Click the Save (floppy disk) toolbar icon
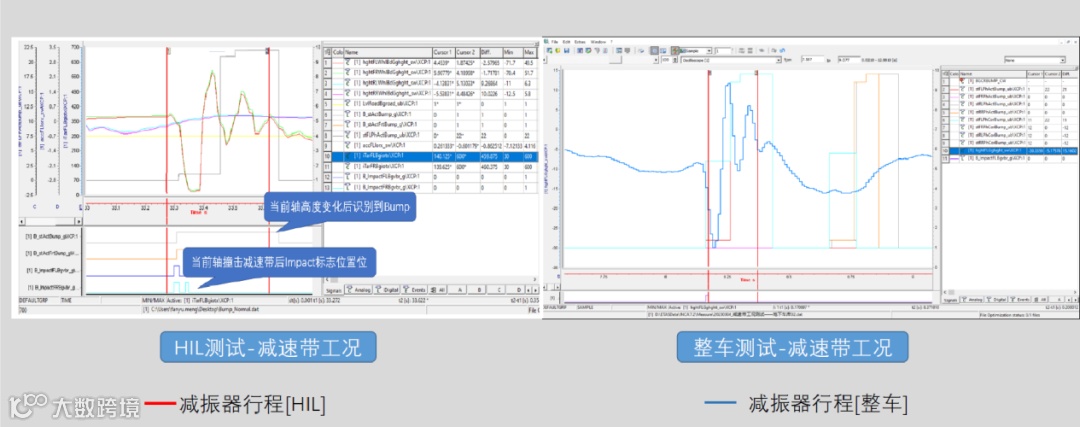Viewport: 1080px width, 427px height. pos(566,51)
